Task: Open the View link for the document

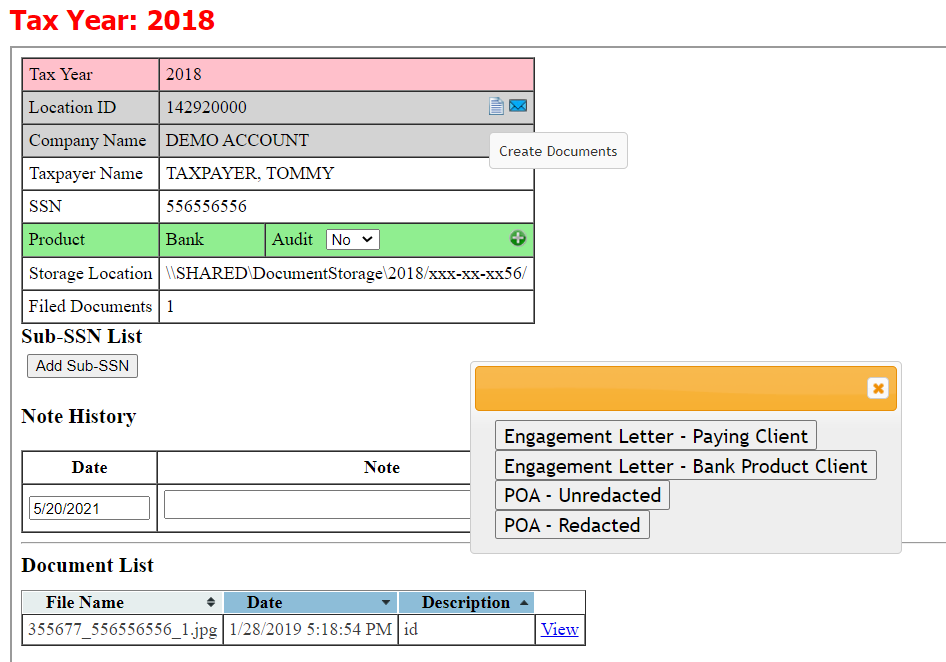Action: pos(560,629)
